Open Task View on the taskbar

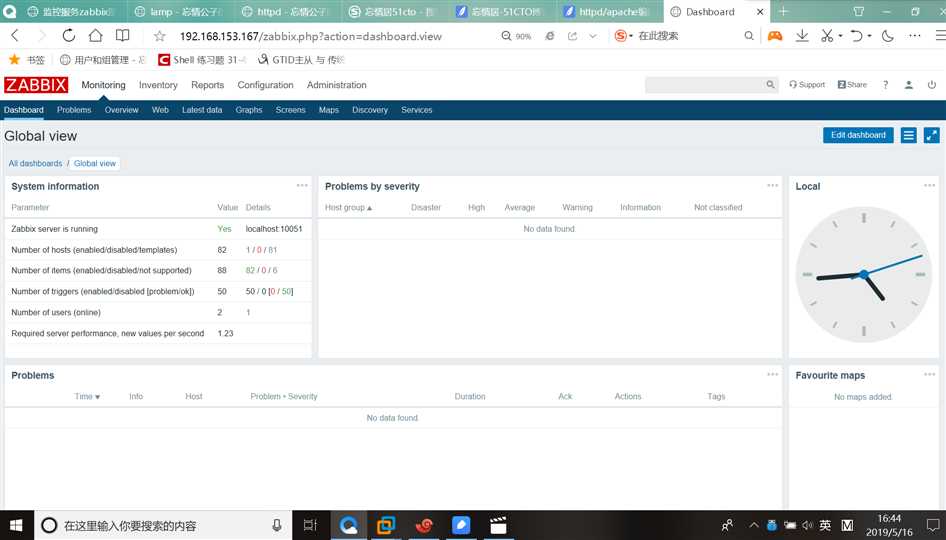tap(310, 525)
